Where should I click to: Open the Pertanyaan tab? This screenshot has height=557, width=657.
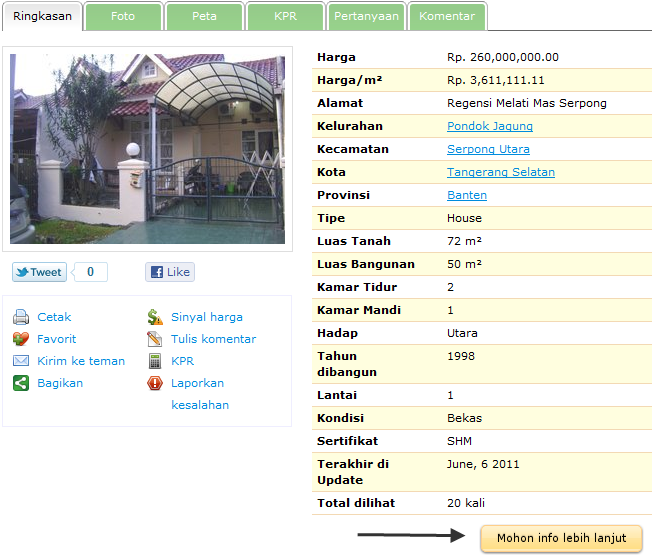366,16
